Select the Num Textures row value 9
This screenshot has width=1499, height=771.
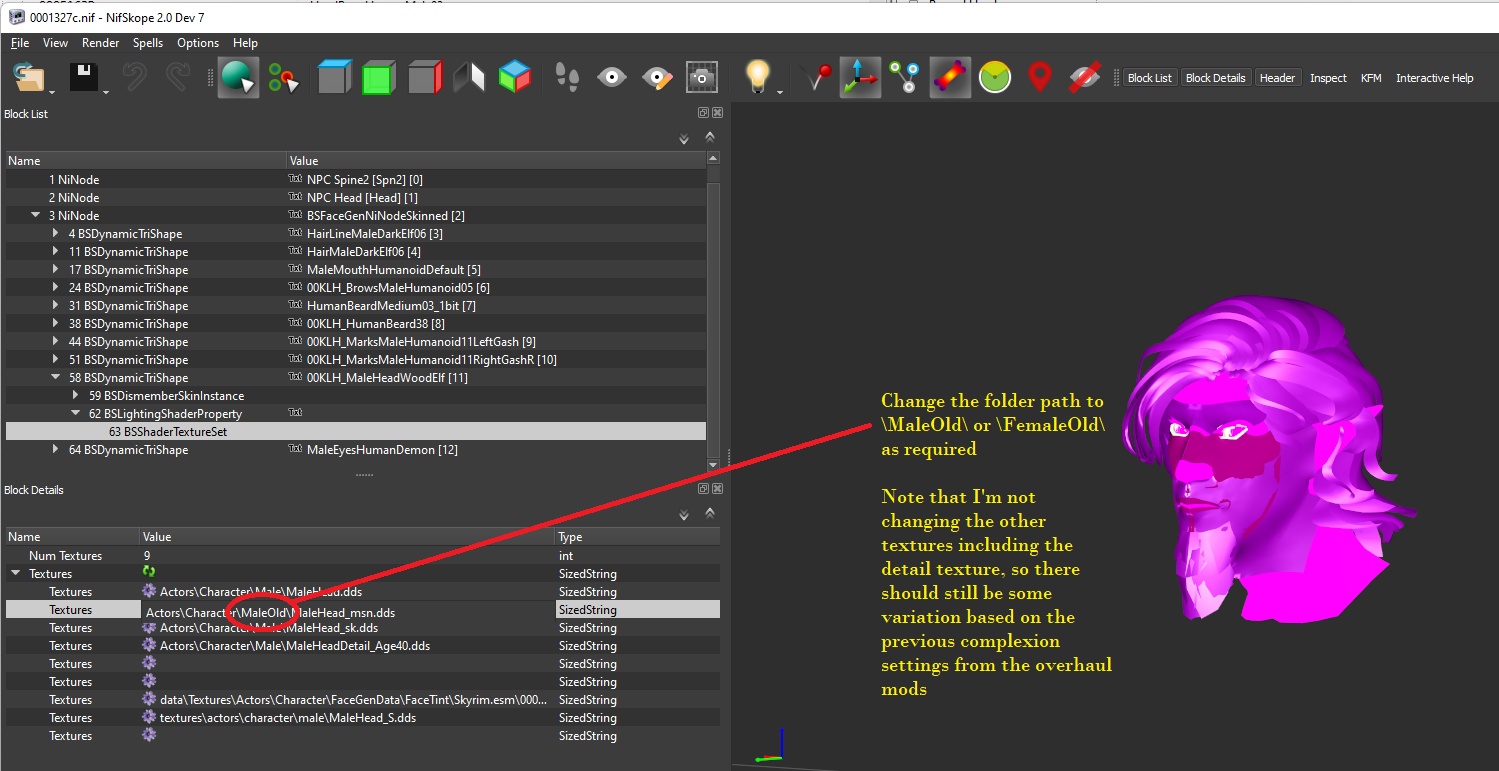click(x=347, y=555)
